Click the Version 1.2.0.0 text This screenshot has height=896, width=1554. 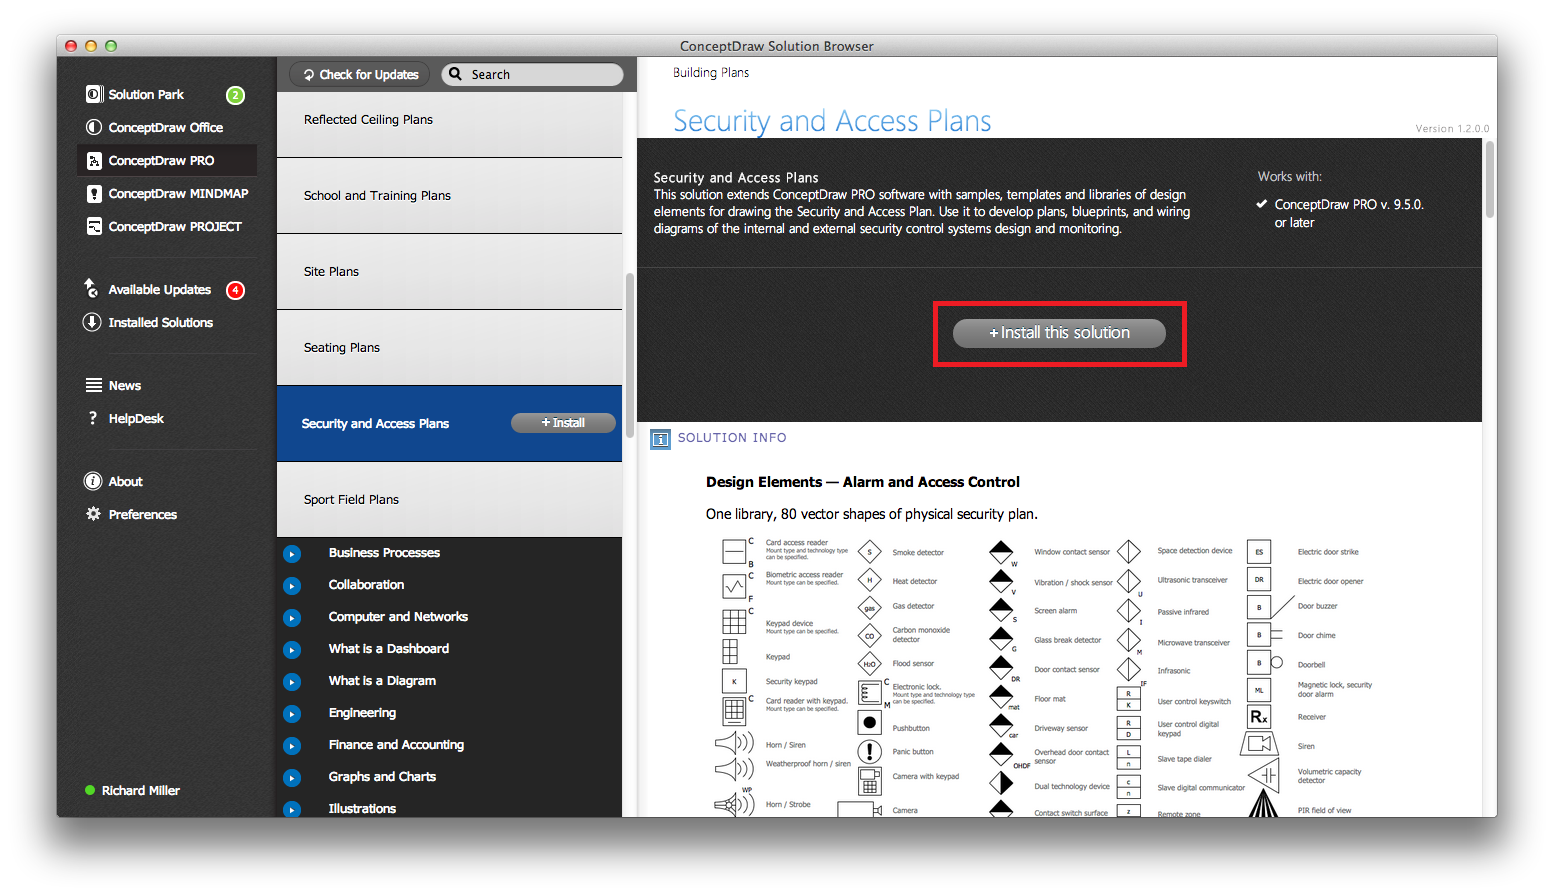point(1452,128)
